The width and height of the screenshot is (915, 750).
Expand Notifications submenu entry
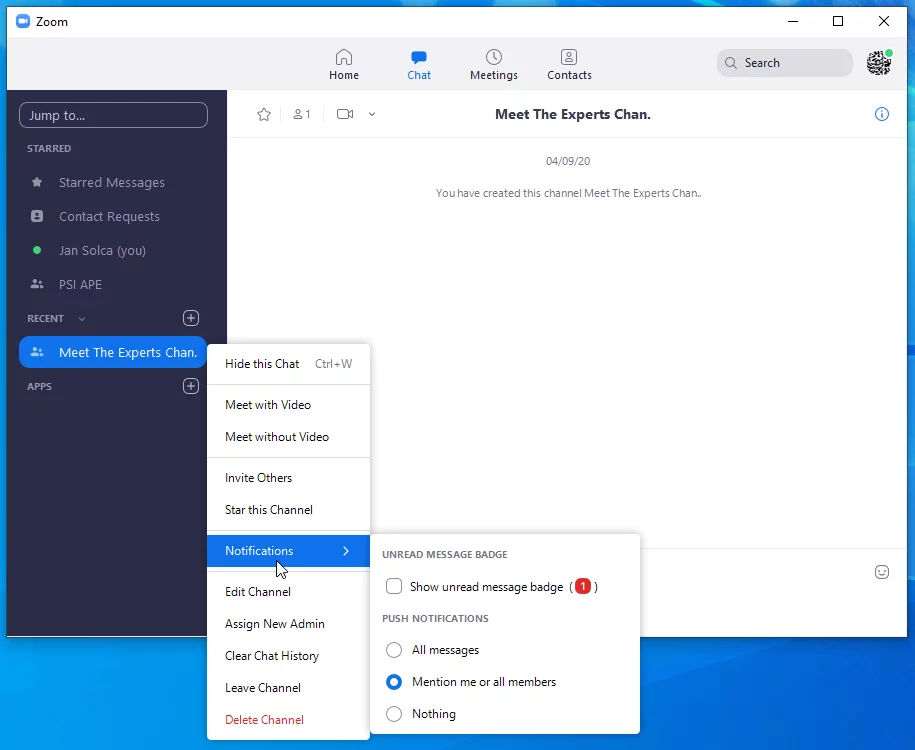(x=288, y=551)
